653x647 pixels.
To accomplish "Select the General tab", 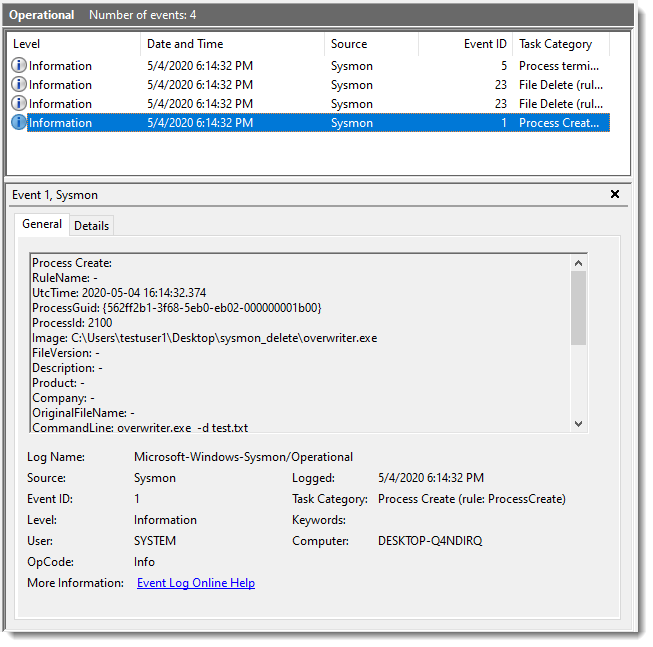I will pos(42,225).
